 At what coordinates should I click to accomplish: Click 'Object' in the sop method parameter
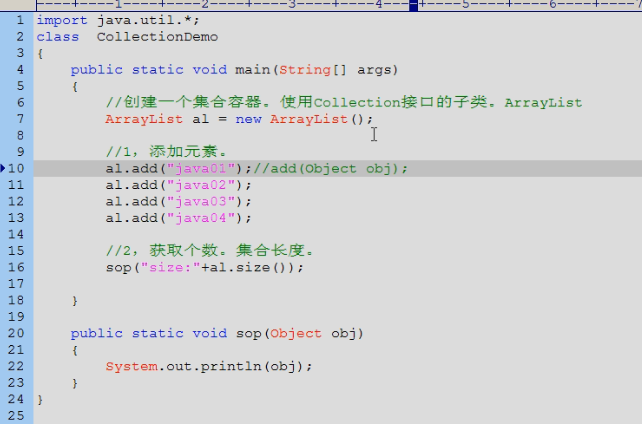point(296,334)
